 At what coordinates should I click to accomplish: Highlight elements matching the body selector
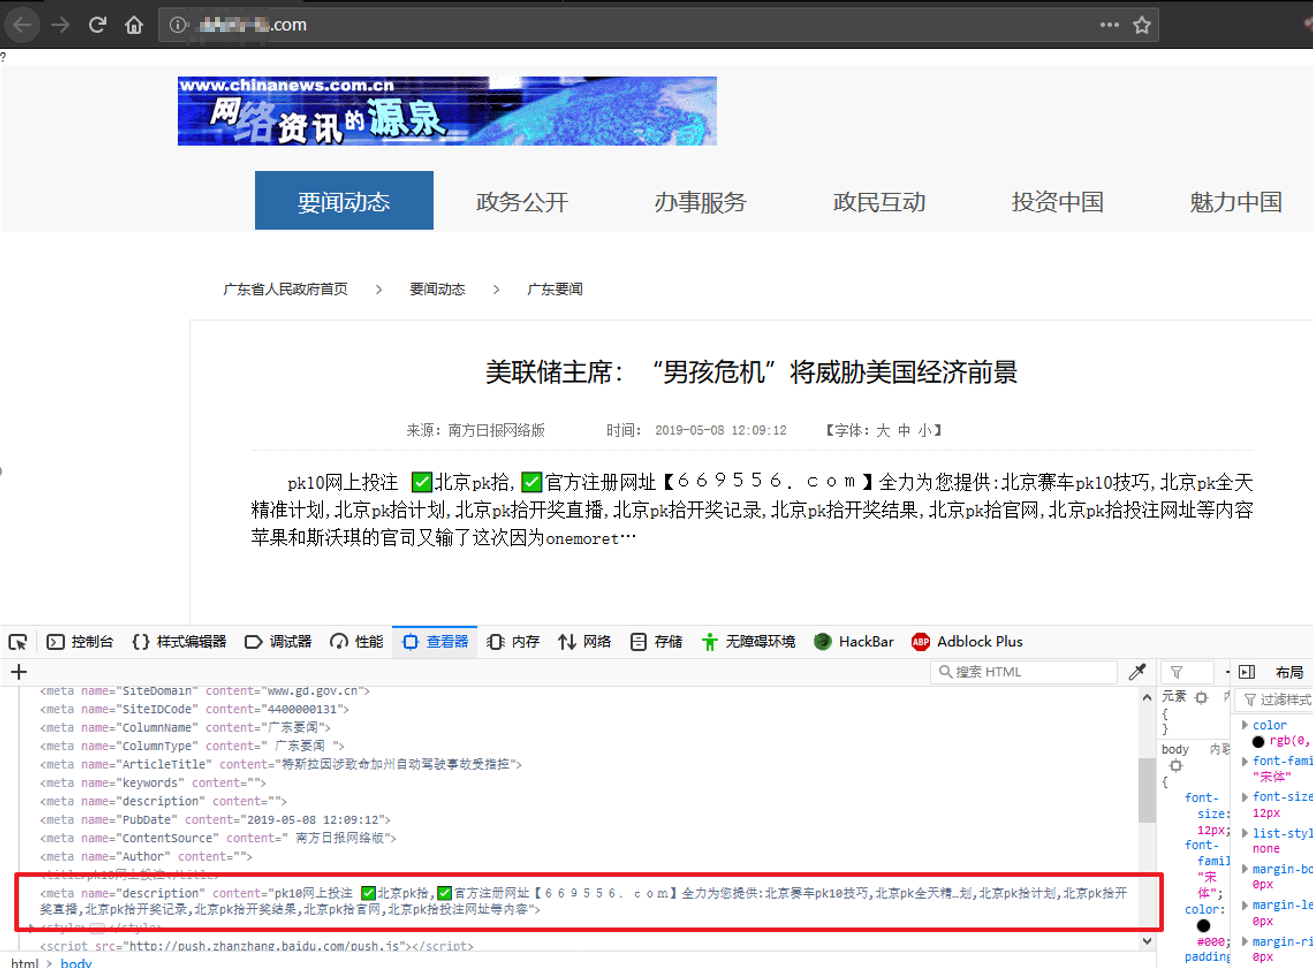1176,766
